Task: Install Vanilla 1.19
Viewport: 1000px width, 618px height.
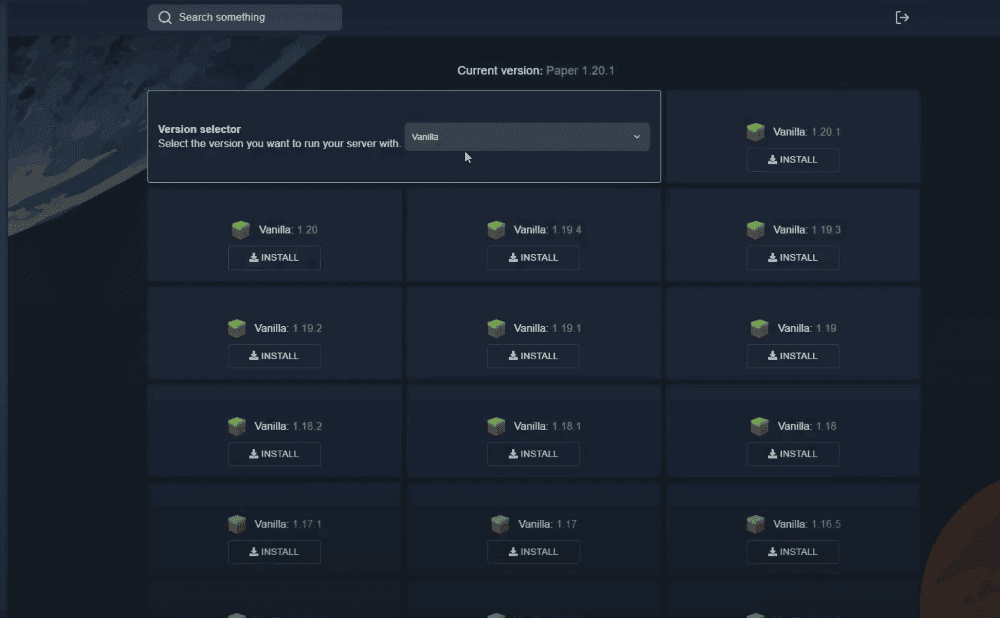Action: (792, 356)
